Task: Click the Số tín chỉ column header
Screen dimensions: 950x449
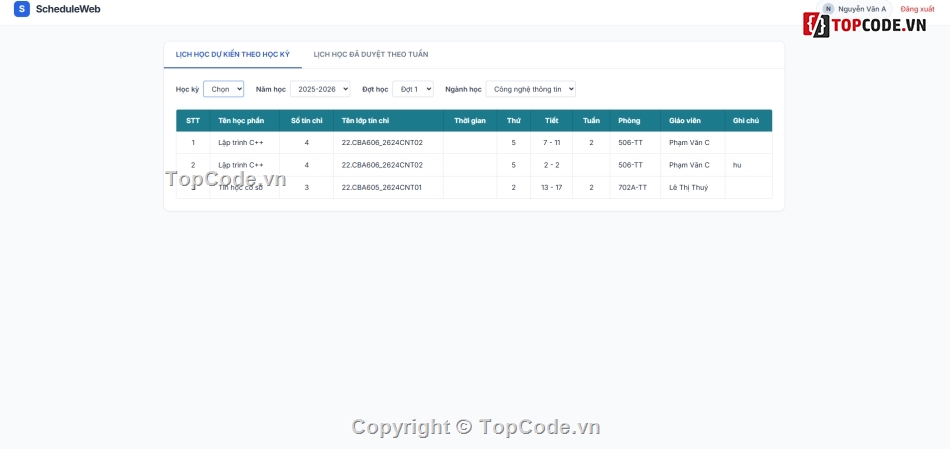Action: (306, 121)
